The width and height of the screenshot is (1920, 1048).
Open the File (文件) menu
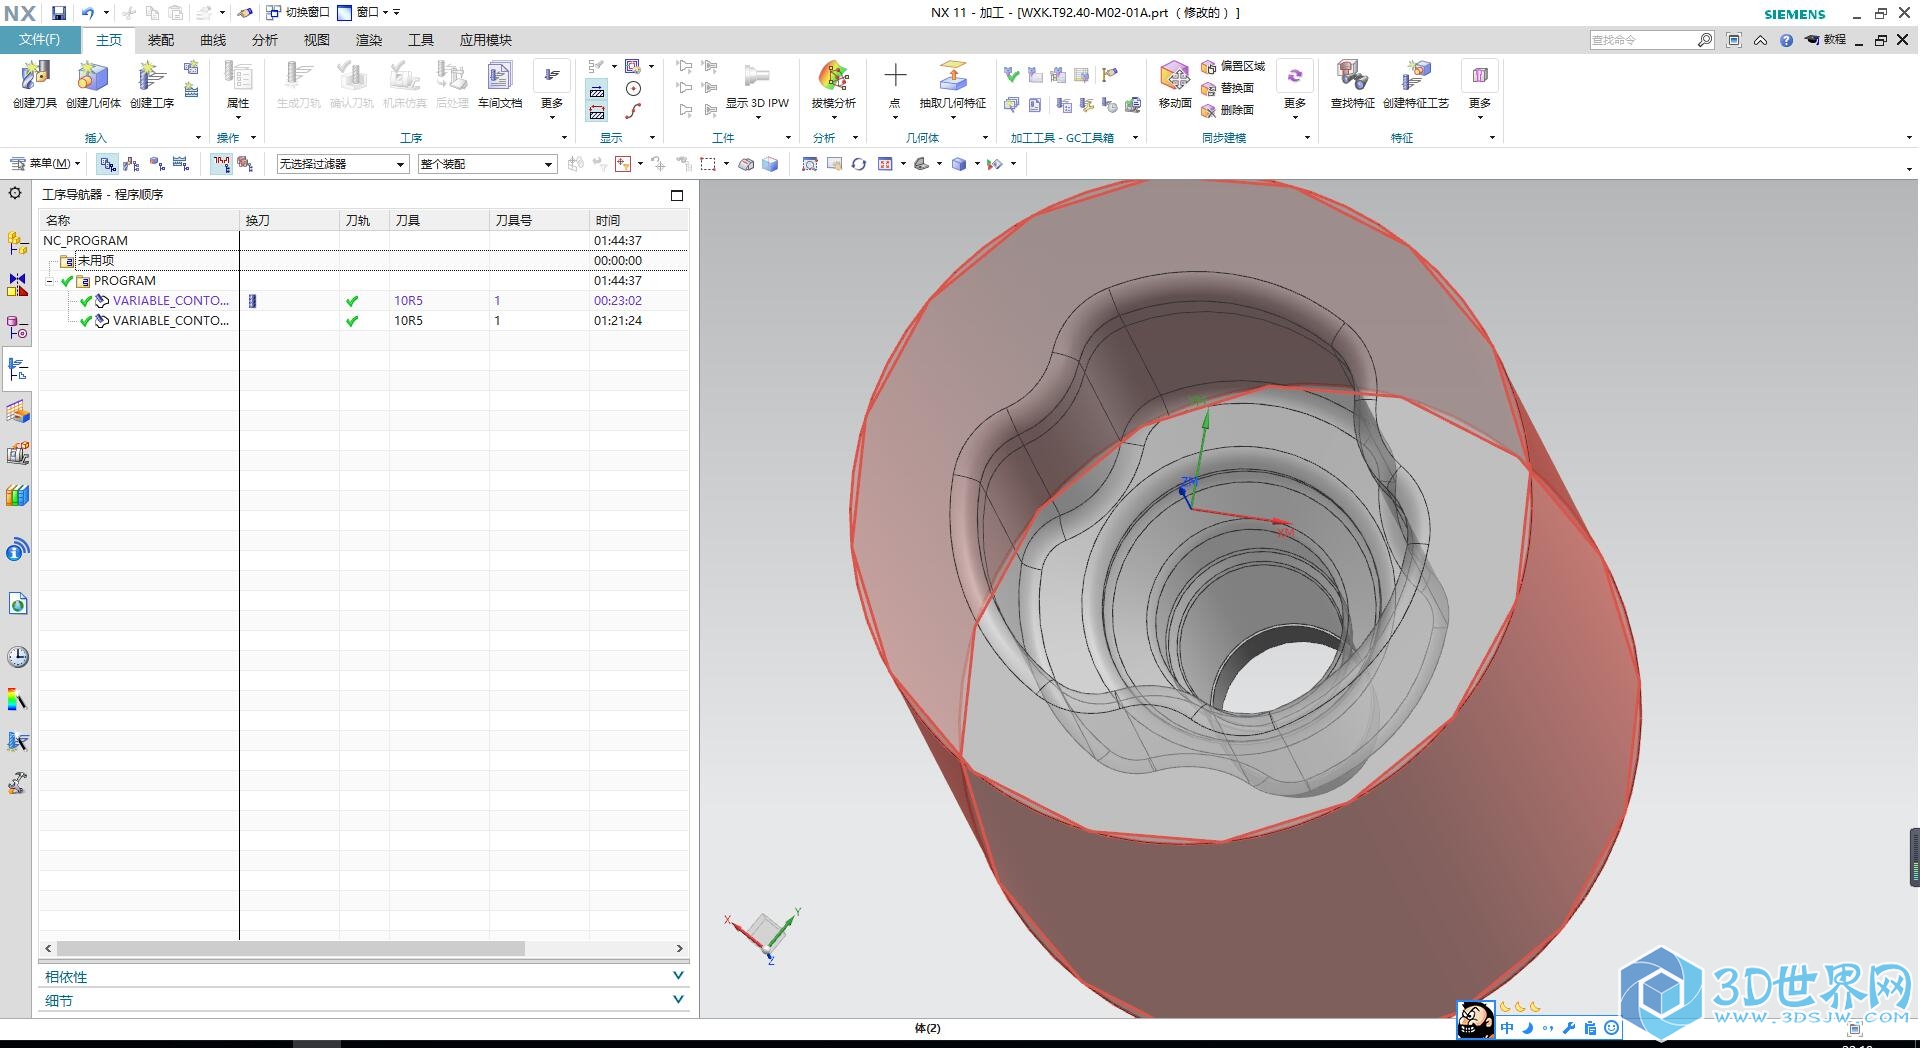click(39, 40)
